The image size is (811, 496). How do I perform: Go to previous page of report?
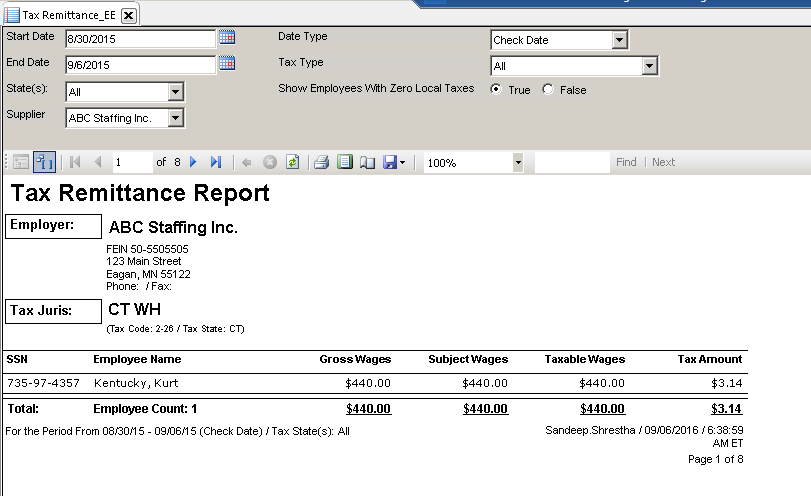click(98, 162)
